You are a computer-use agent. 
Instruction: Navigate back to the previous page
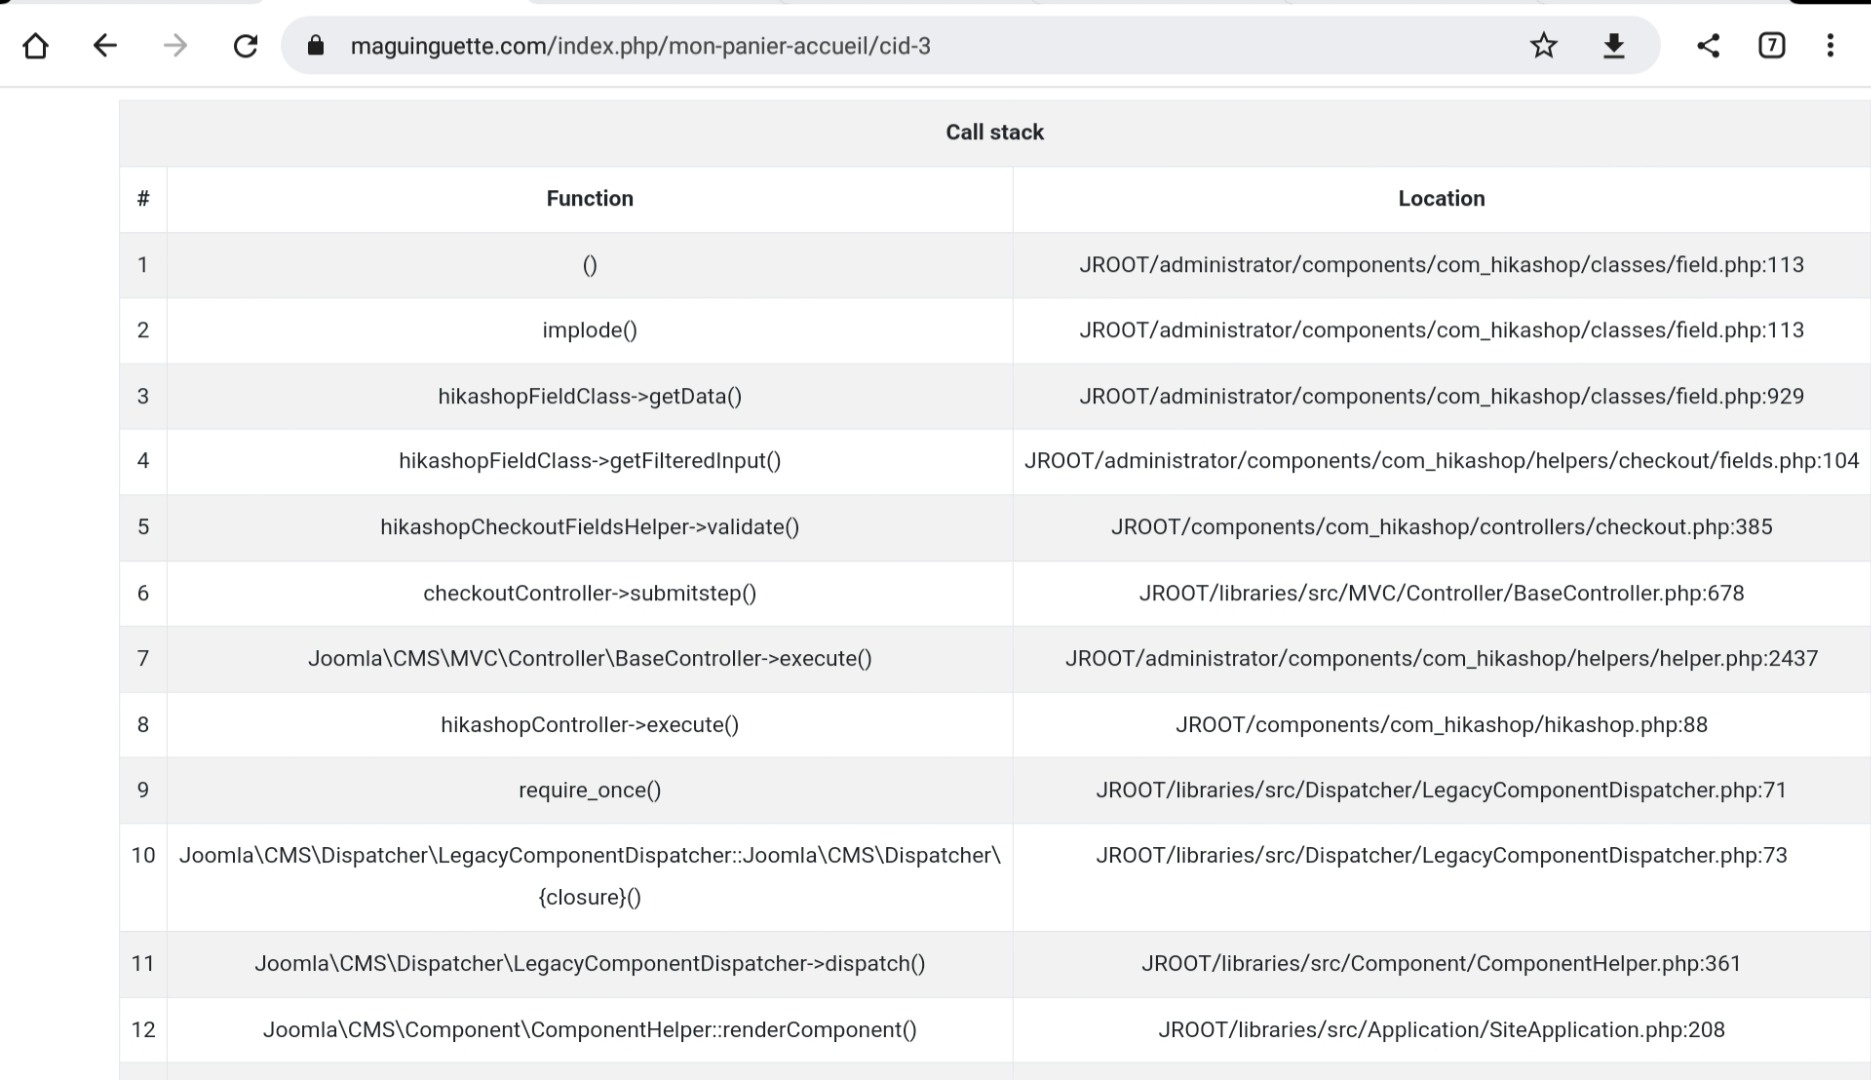tap(105, 46)
